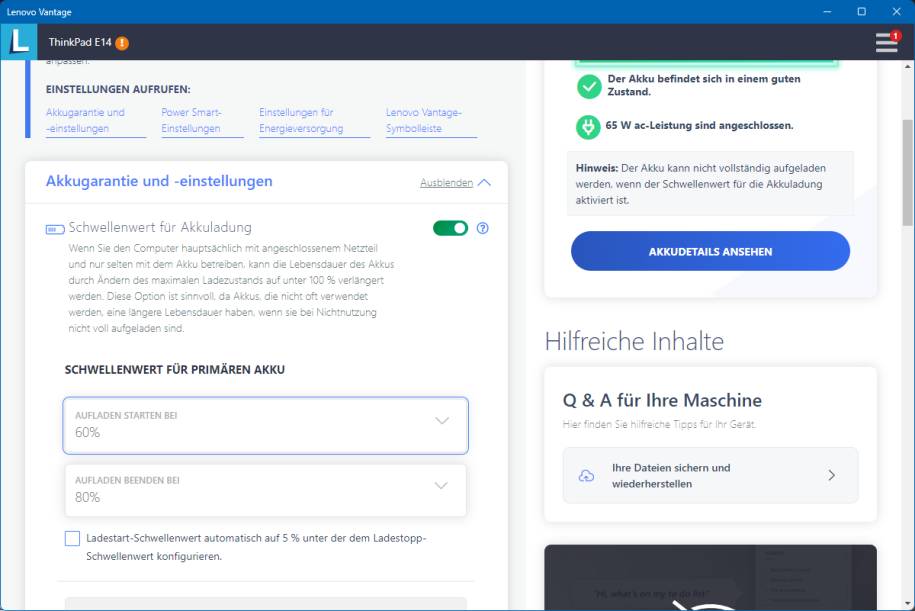
Task: Click the SCHWELLENWERT FÜR PRIMÄREN AKKU label
Action: tap(174, 370)
